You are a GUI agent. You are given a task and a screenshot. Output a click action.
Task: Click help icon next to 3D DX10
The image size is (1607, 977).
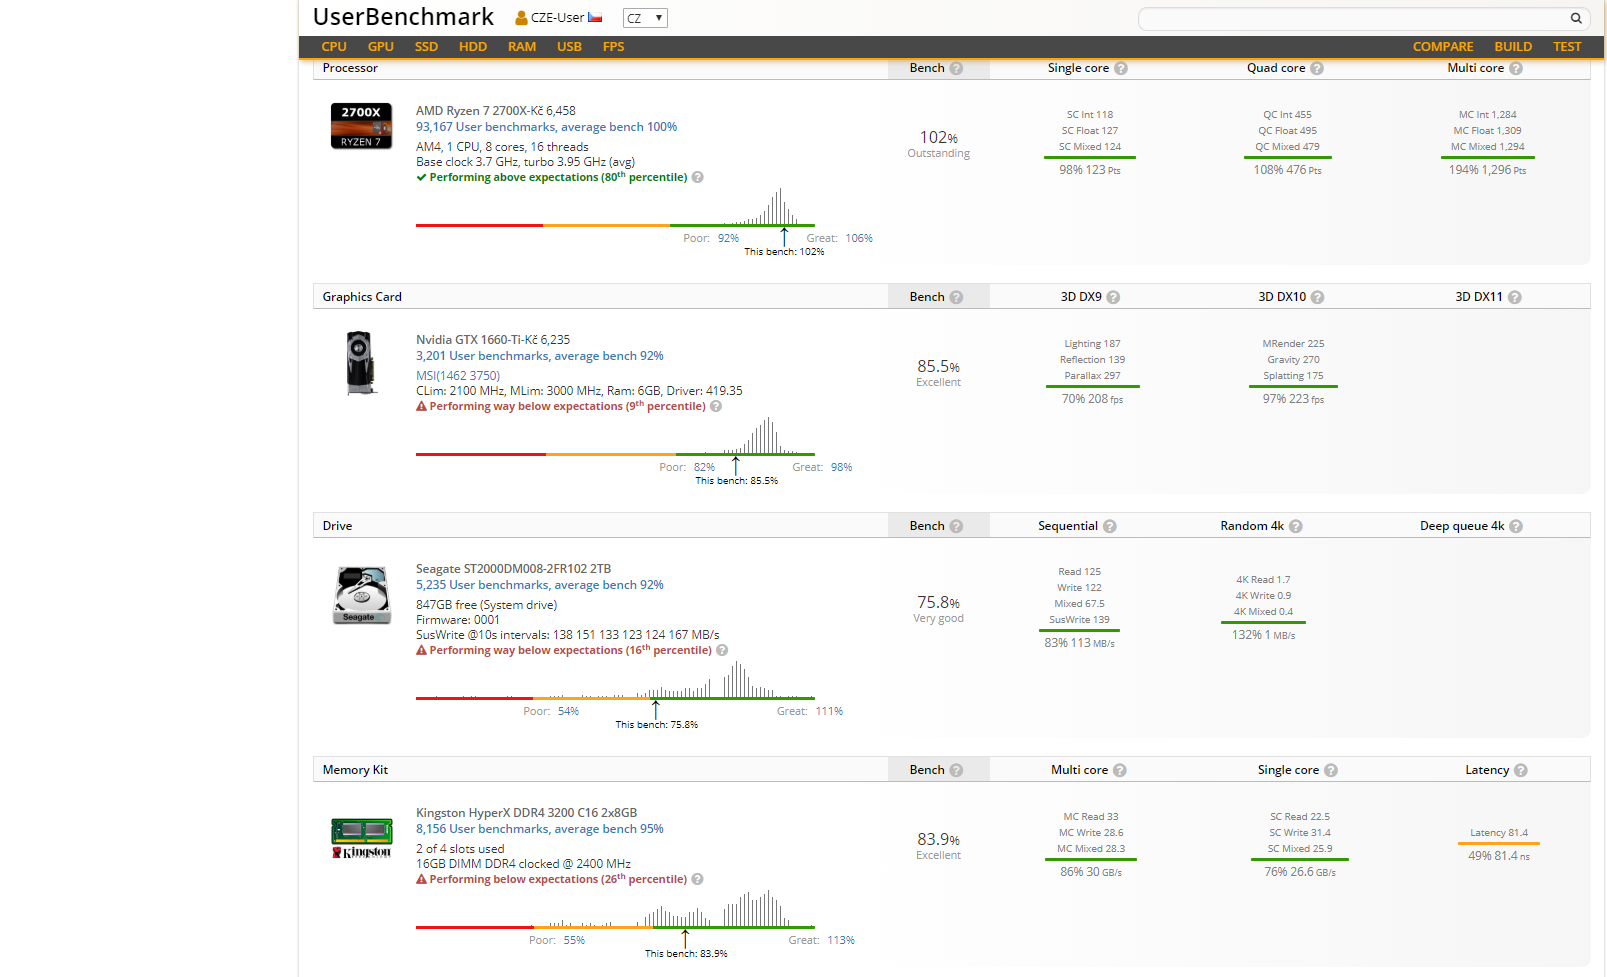1318,298
